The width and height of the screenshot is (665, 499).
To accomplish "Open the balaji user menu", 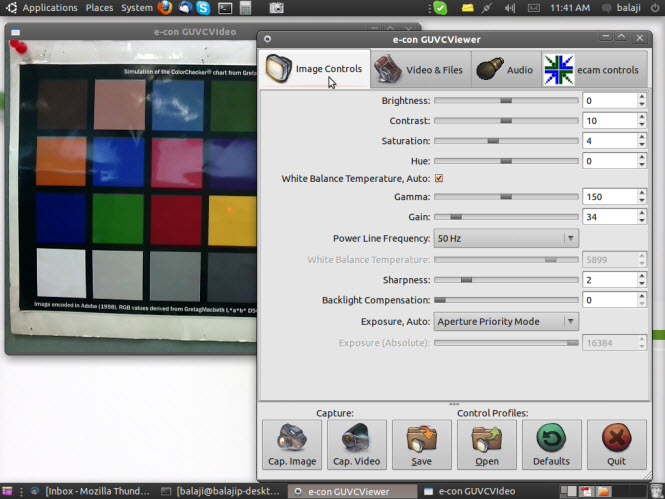I will (x=622, y=8).
